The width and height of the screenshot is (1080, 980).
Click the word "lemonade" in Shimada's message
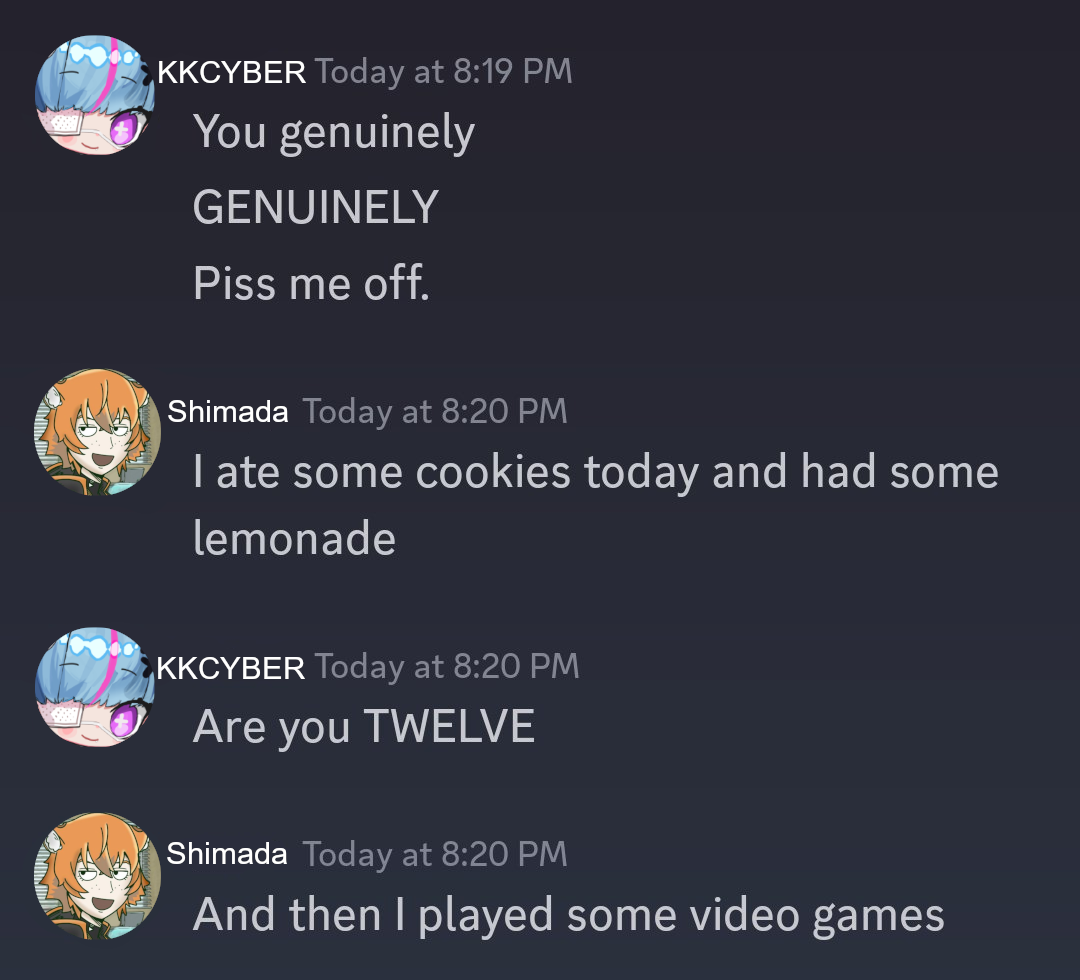(295, 538)
